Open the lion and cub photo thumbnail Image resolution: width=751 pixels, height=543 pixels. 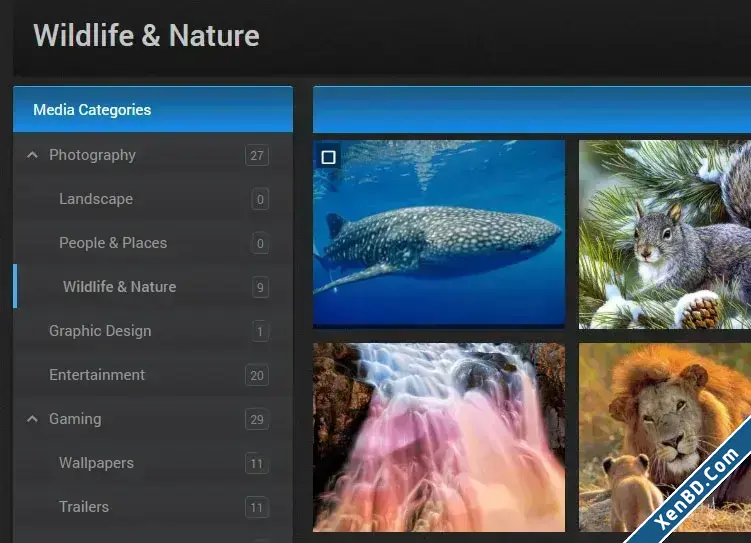tap(665, 437)
